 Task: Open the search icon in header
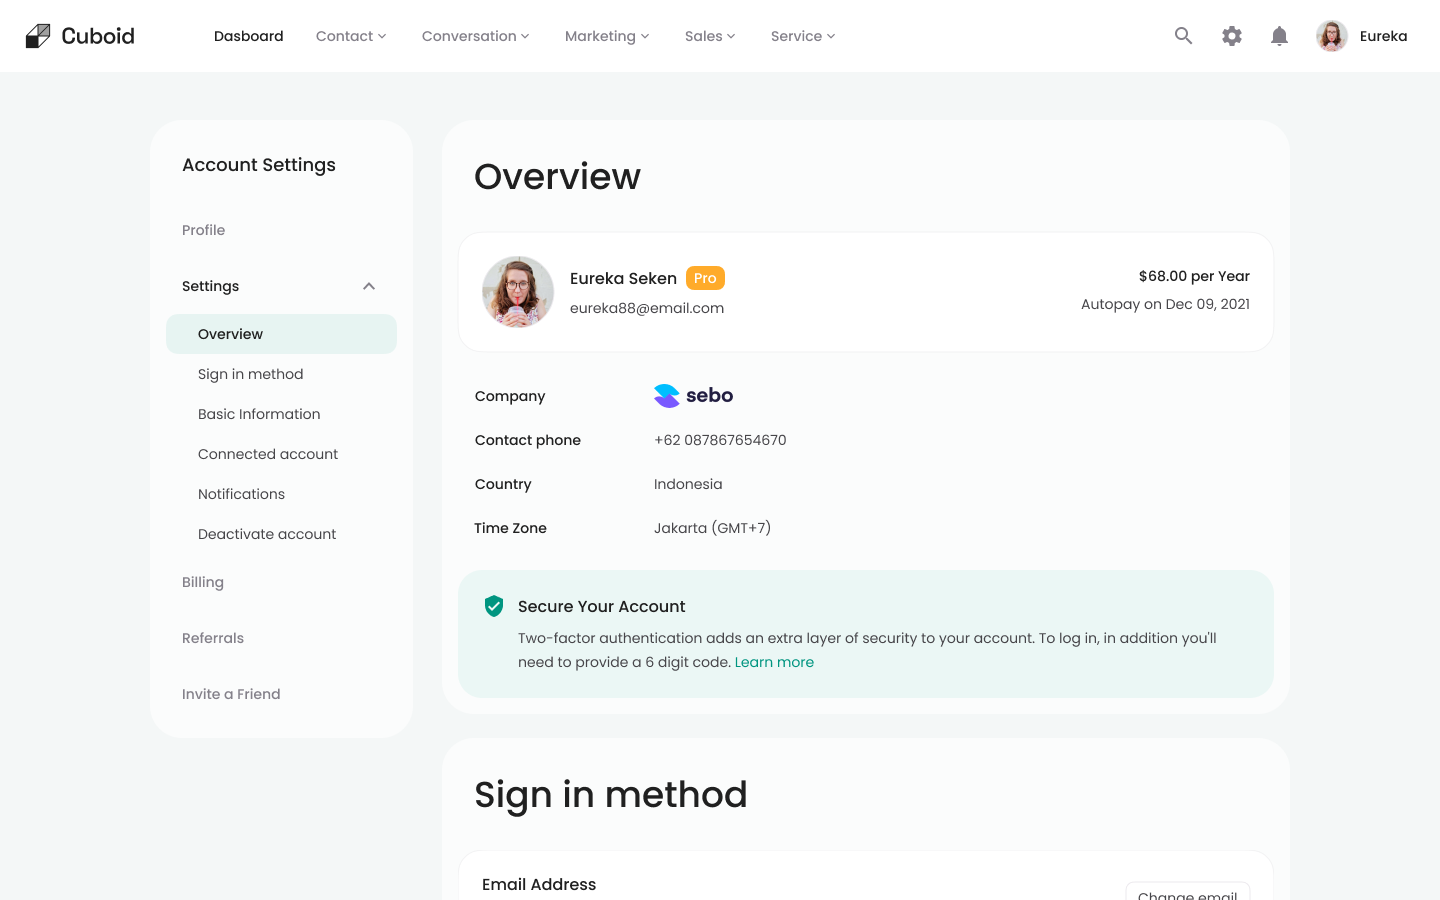click(1183, 36)
